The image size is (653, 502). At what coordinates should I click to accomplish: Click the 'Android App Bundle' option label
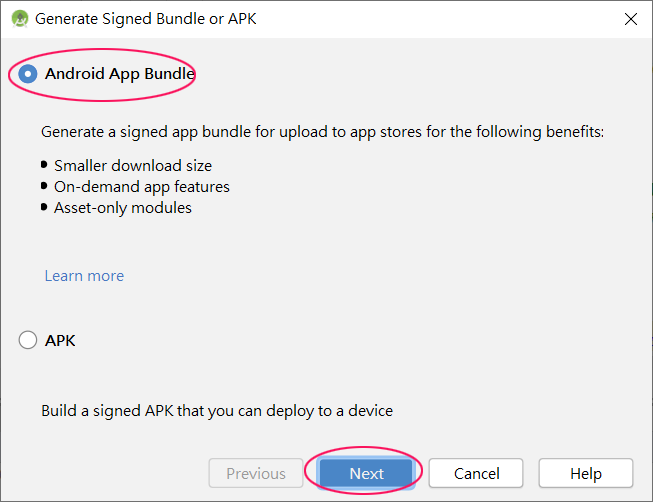(120, 74)
